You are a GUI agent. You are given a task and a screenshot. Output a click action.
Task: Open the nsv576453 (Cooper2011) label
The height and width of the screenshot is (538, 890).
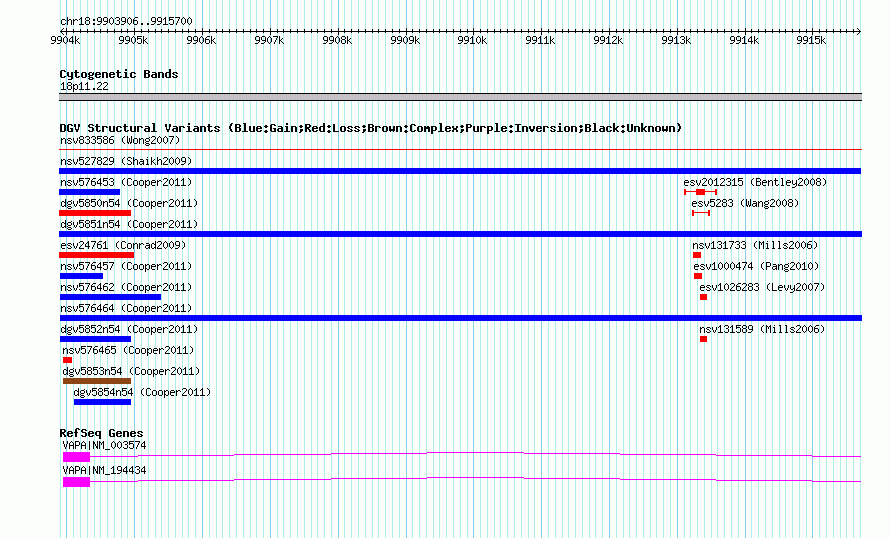(126, 182)
